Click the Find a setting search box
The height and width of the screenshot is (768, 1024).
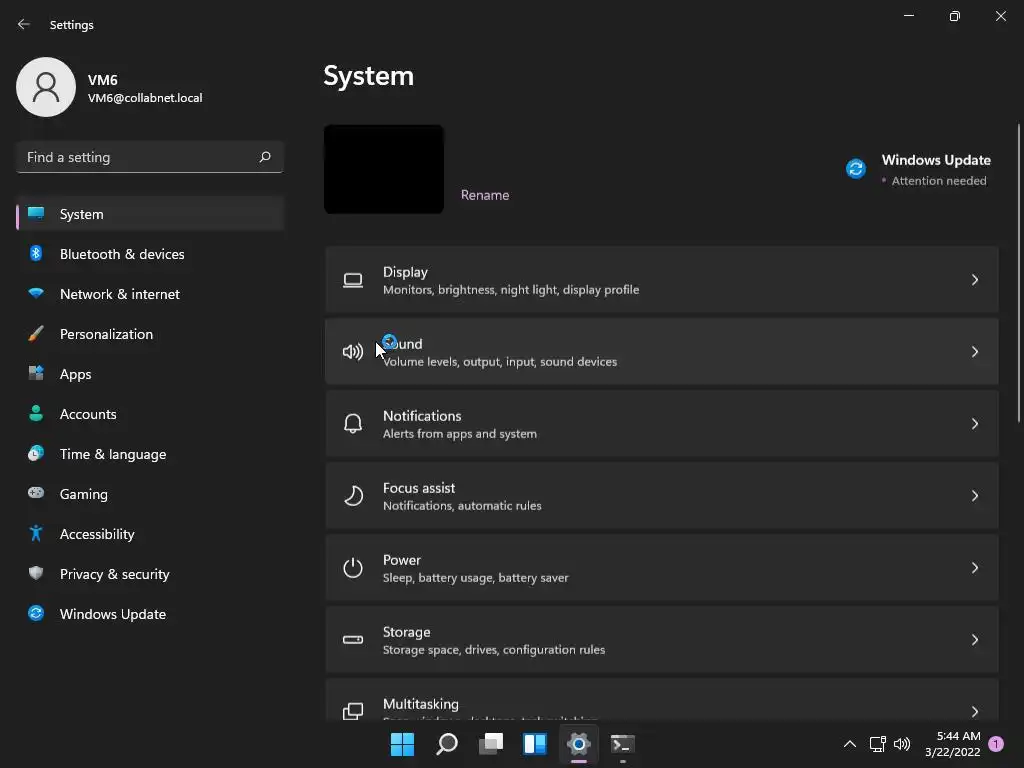point(150,157)
